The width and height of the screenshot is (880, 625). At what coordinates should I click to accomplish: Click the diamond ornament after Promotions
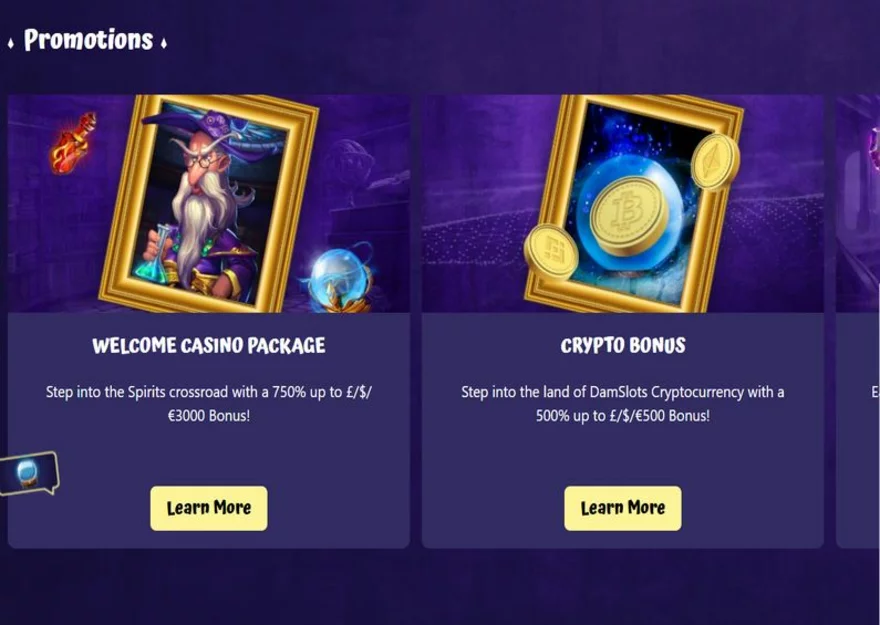tap(163, 43)
